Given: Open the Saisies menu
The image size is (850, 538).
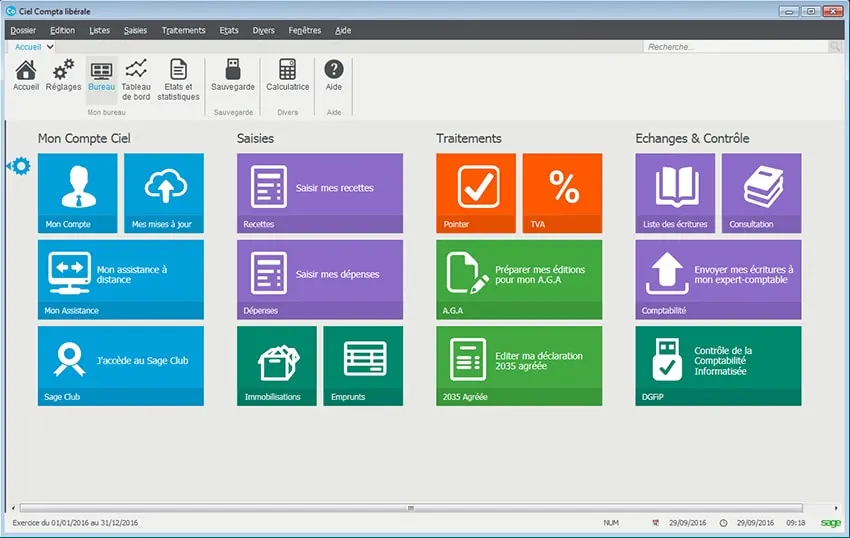Looking at the screenshot, I should (136, 30).
